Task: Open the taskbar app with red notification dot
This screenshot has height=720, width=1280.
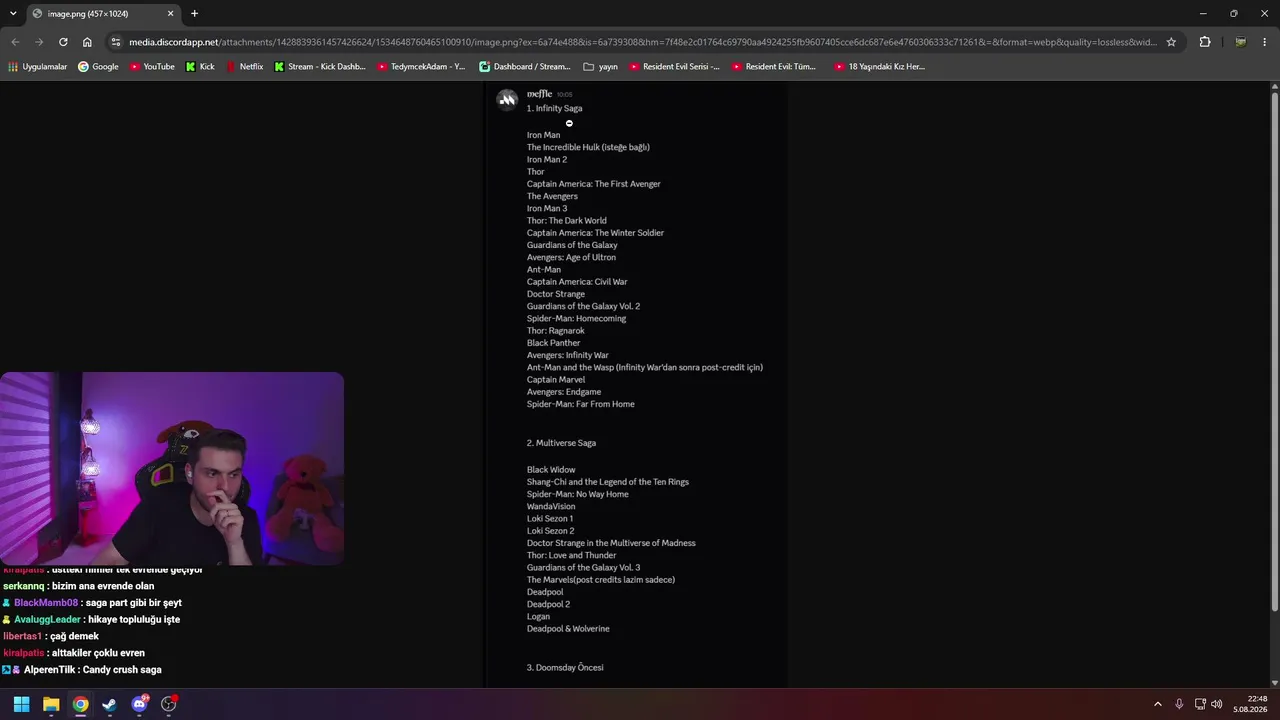Action: tap(169, 704)
